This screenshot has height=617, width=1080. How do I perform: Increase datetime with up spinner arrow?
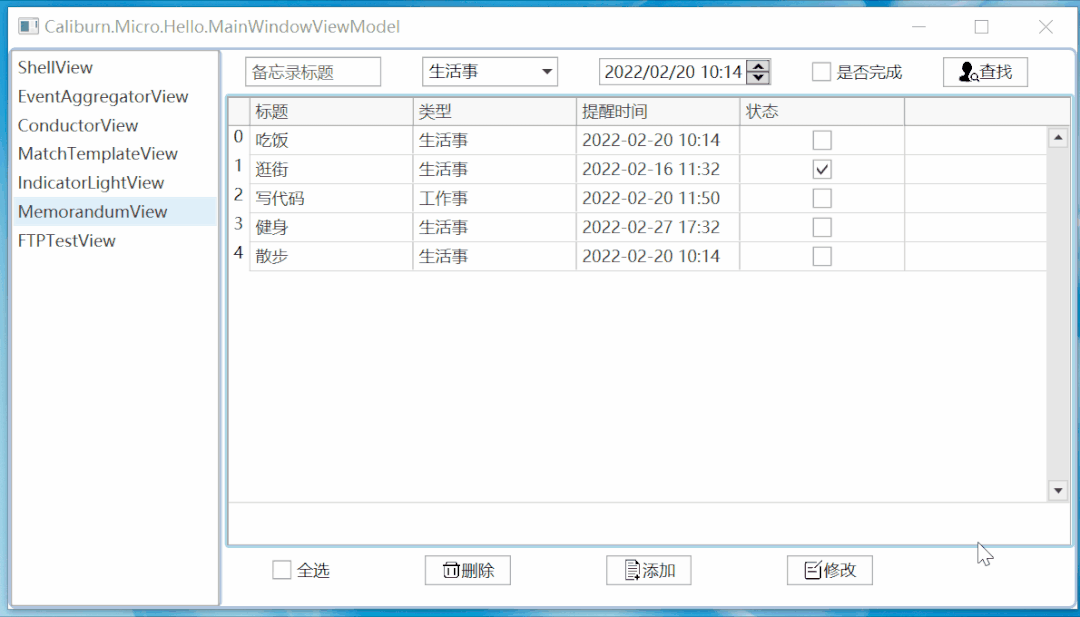758,66
